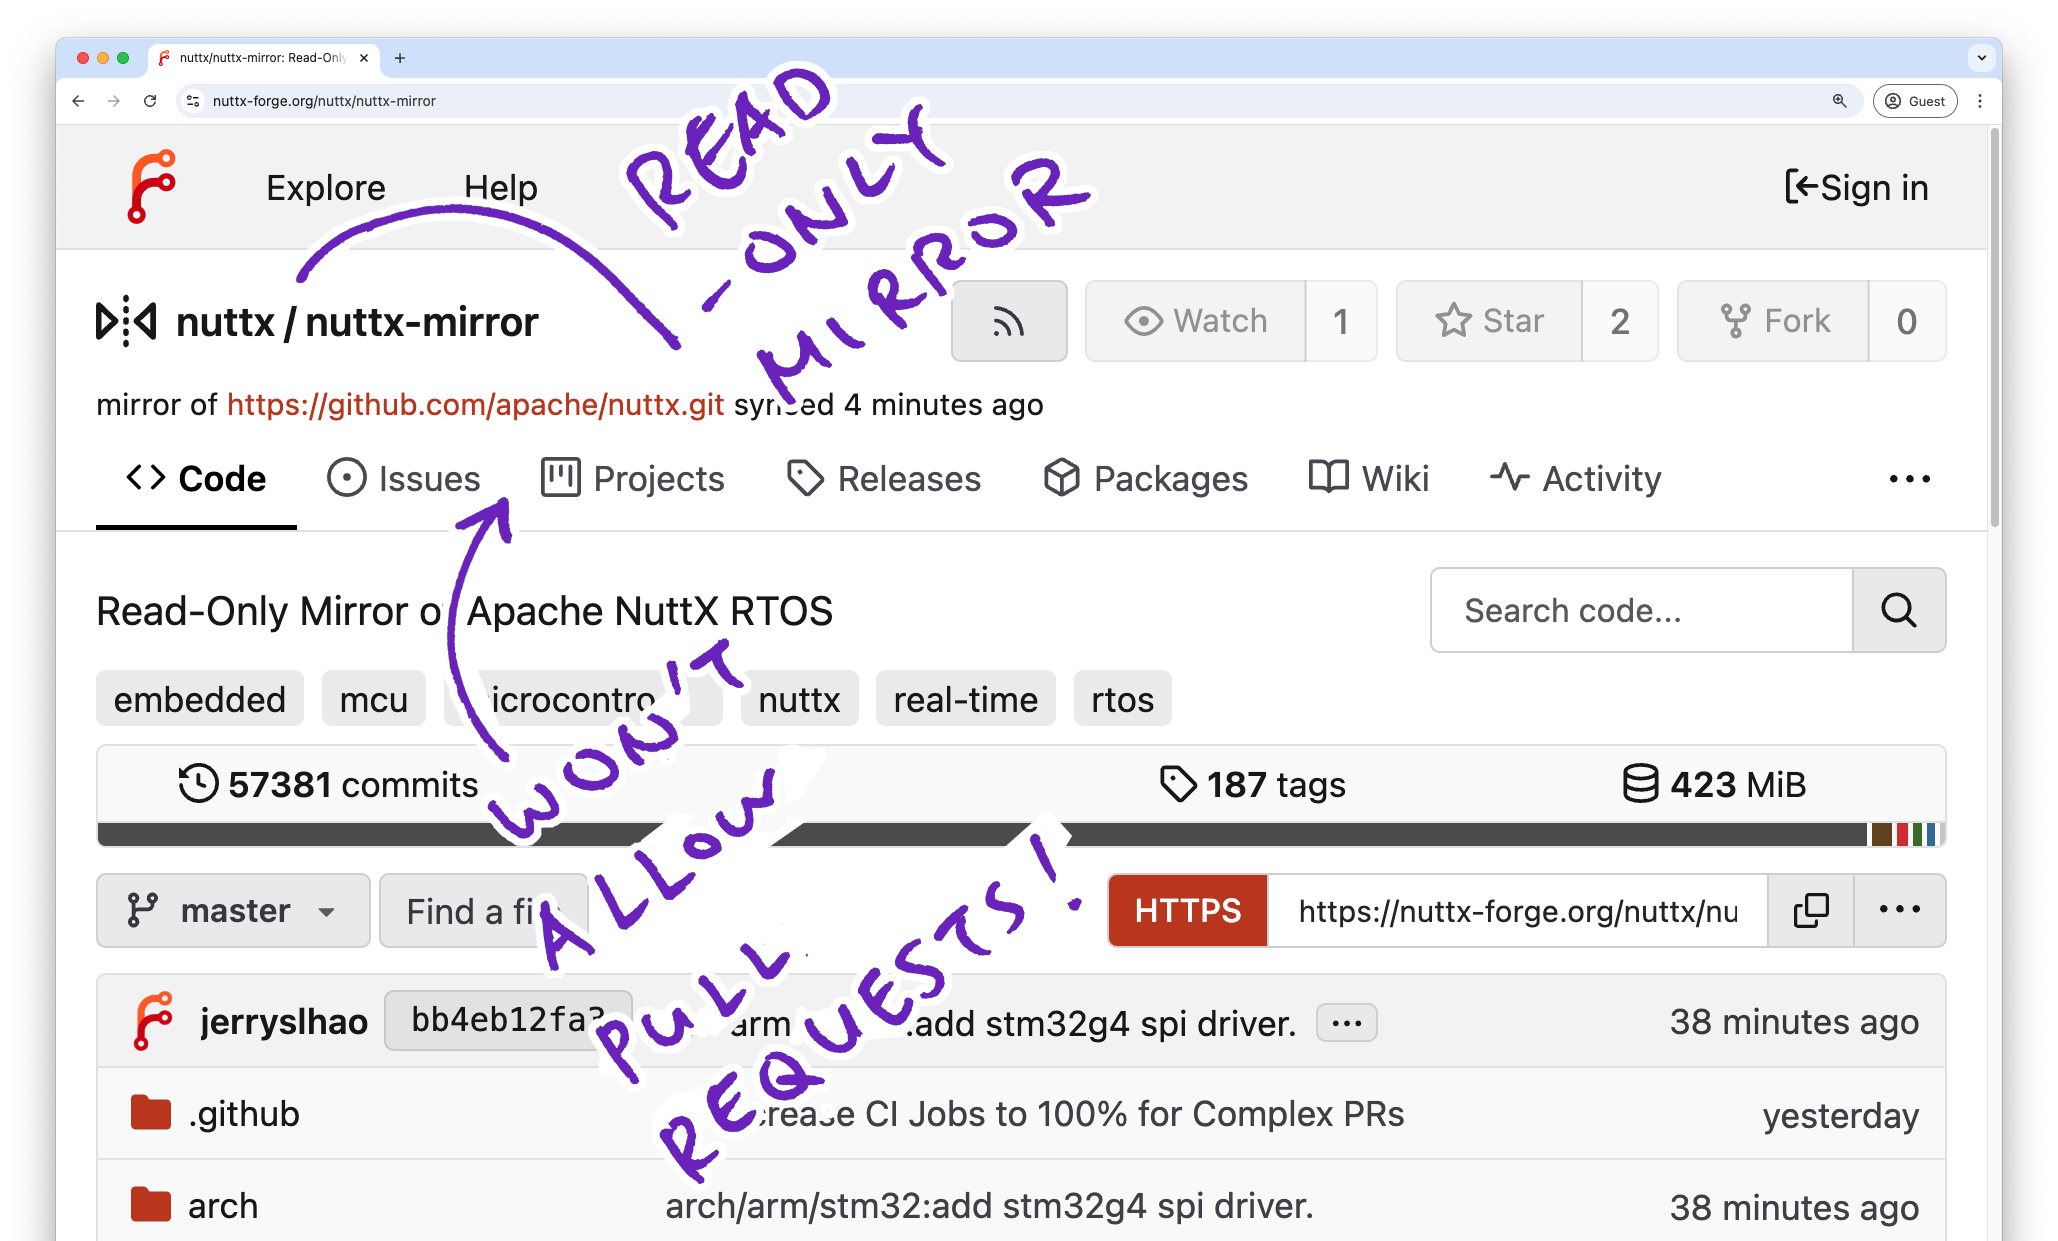The height and width of the screenshot is (1241, 2058).
Task: Click the Forgejo logo in the header
Action: click(152, 187)
